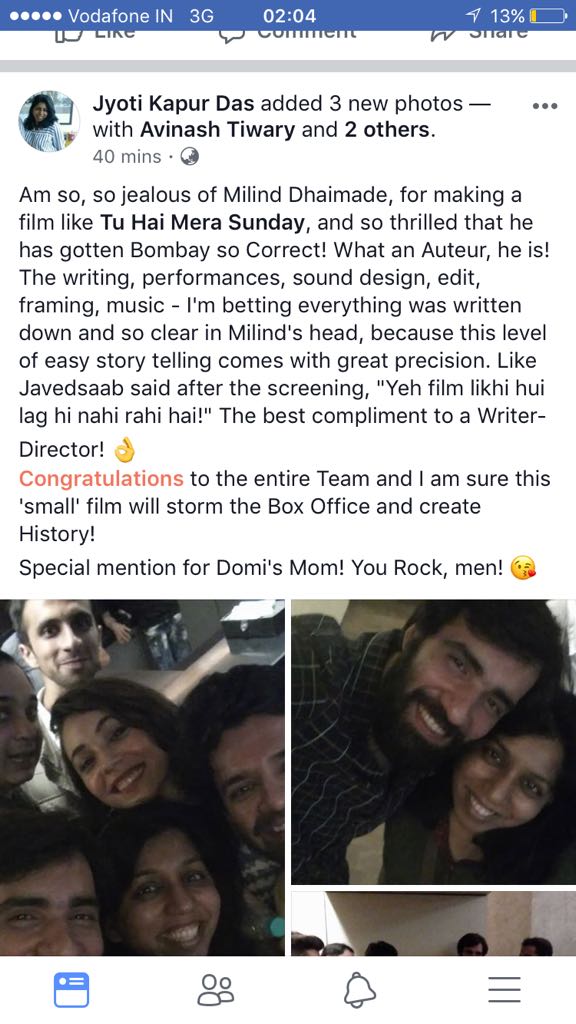
Task: Tap the globe public privacy icon
Action: click(189, 157)
